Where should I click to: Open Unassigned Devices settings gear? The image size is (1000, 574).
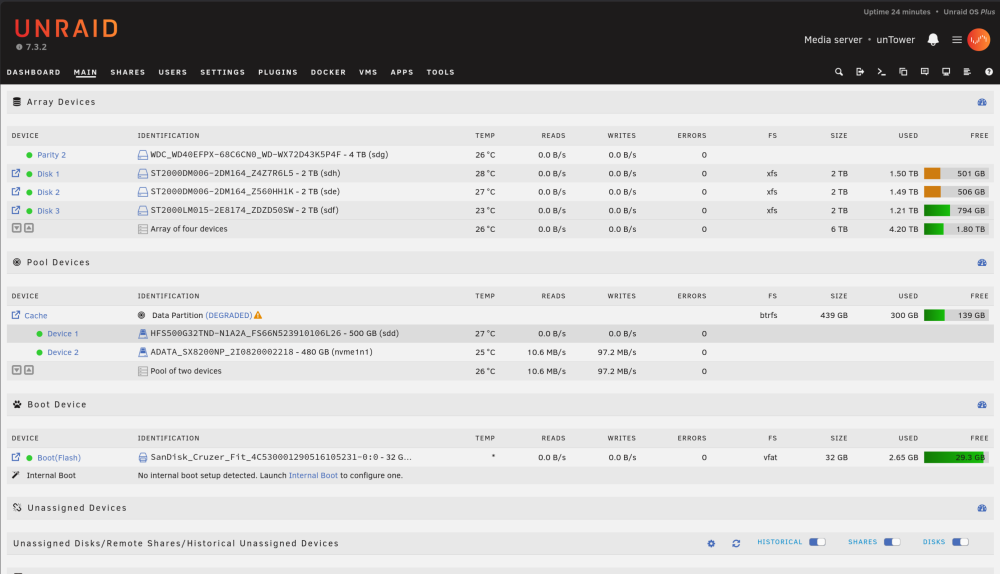711,543
